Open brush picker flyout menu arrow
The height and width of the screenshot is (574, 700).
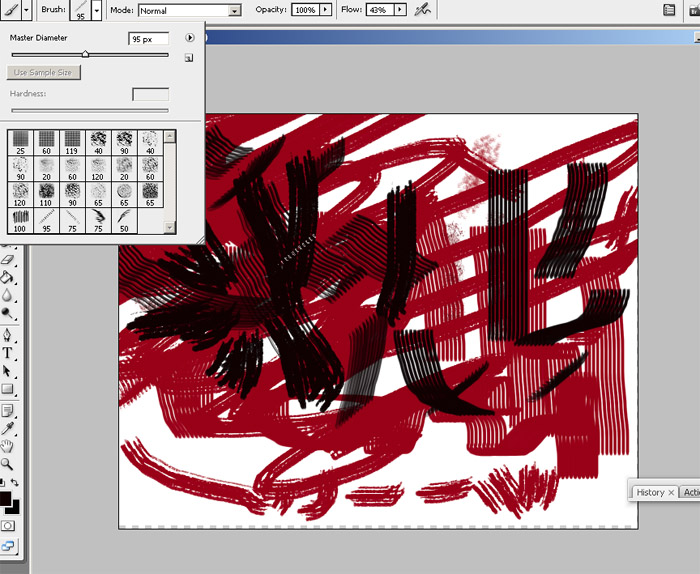pyautogui.click(x=188, y=37)
